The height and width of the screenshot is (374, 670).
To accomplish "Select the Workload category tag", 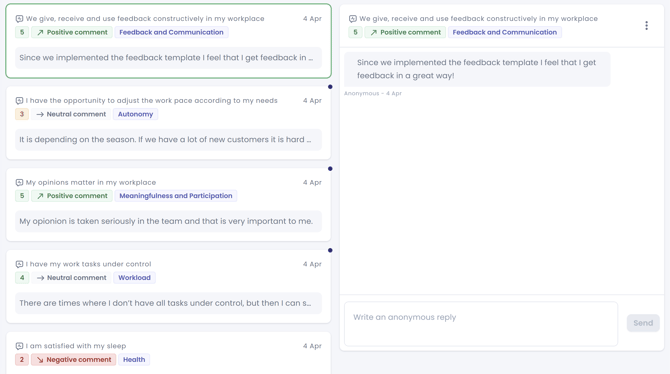I will click(x=134, y=278).
